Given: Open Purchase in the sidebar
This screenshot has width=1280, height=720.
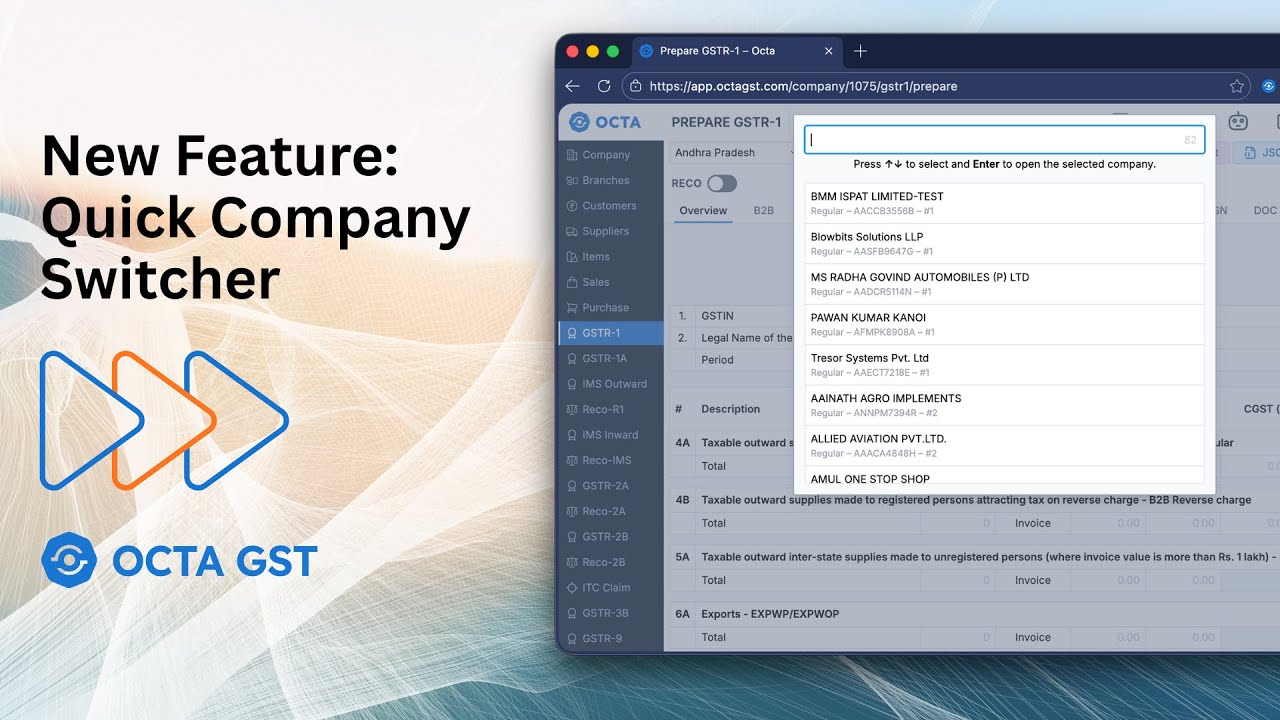Looking at the screenshot, I should pos(610,308).
